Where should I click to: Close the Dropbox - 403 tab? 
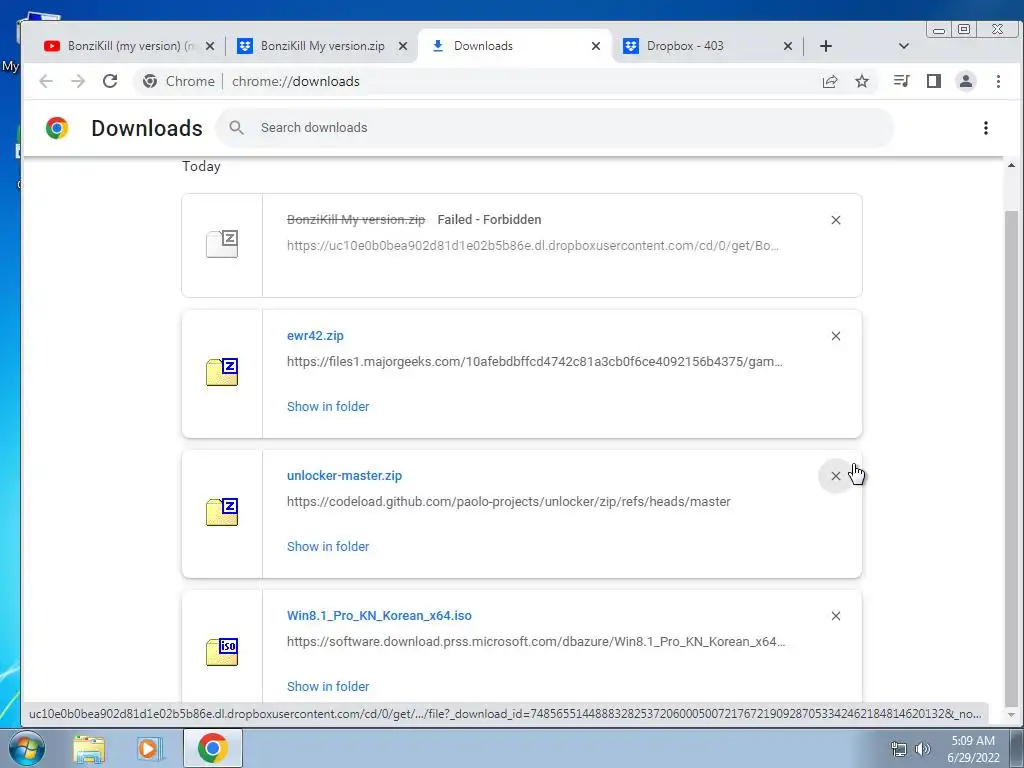click(x=788, y=46)
